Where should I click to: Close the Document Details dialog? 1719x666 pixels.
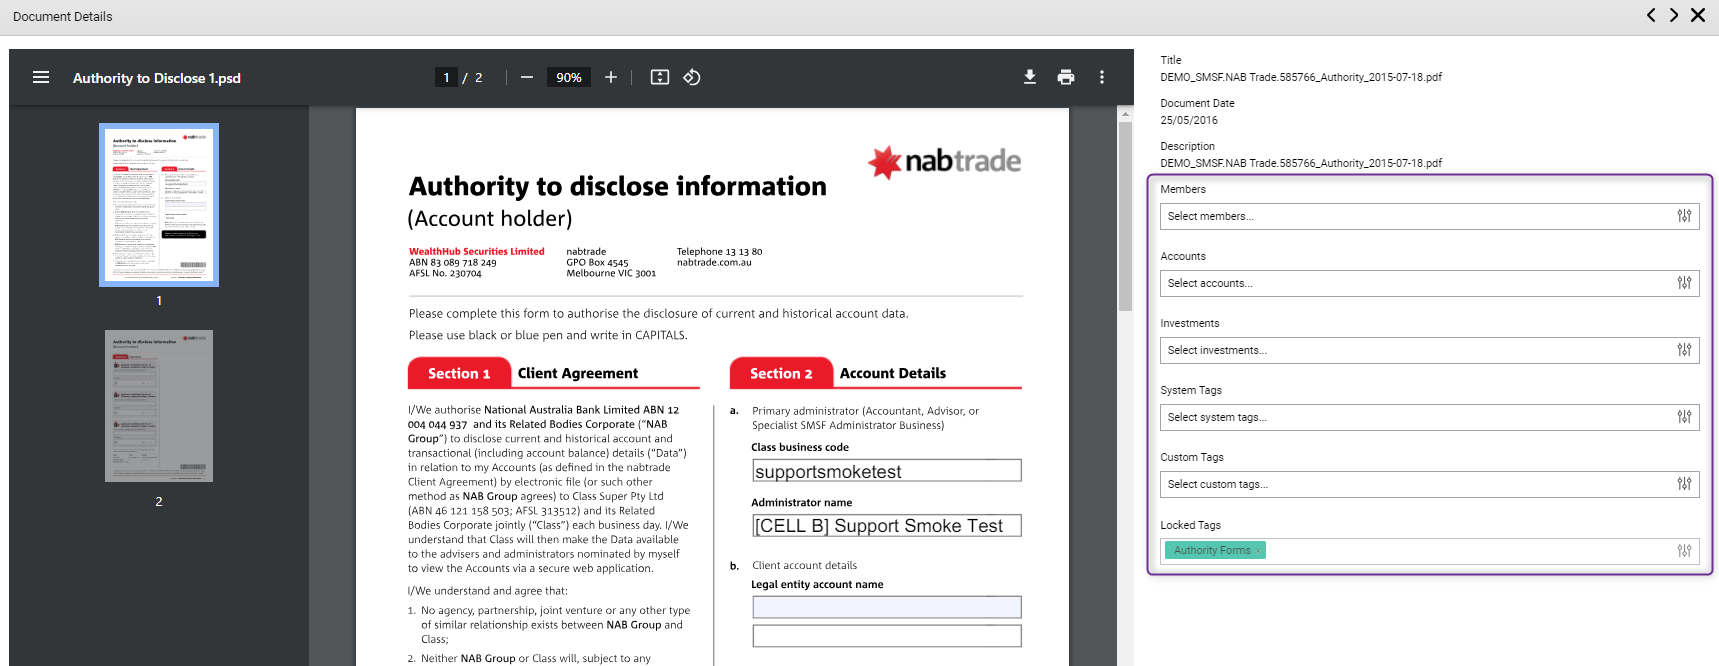tap(1698, 15)
